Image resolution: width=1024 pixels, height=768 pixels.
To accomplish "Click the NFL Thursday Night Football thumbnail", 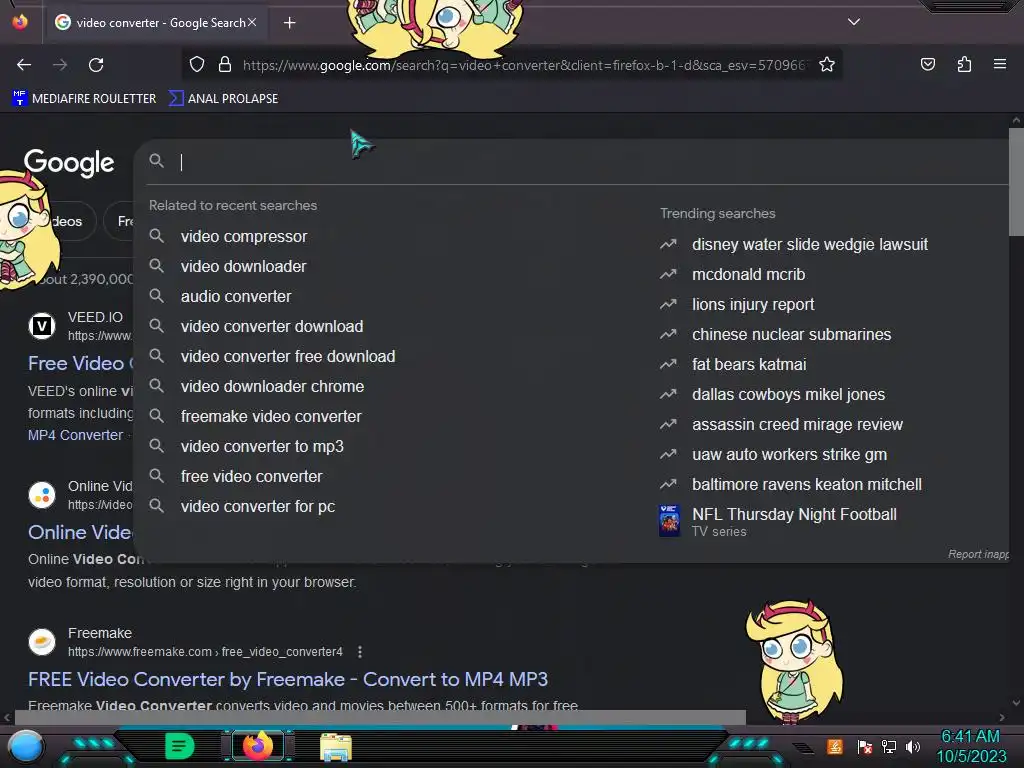I will [669, 521].
